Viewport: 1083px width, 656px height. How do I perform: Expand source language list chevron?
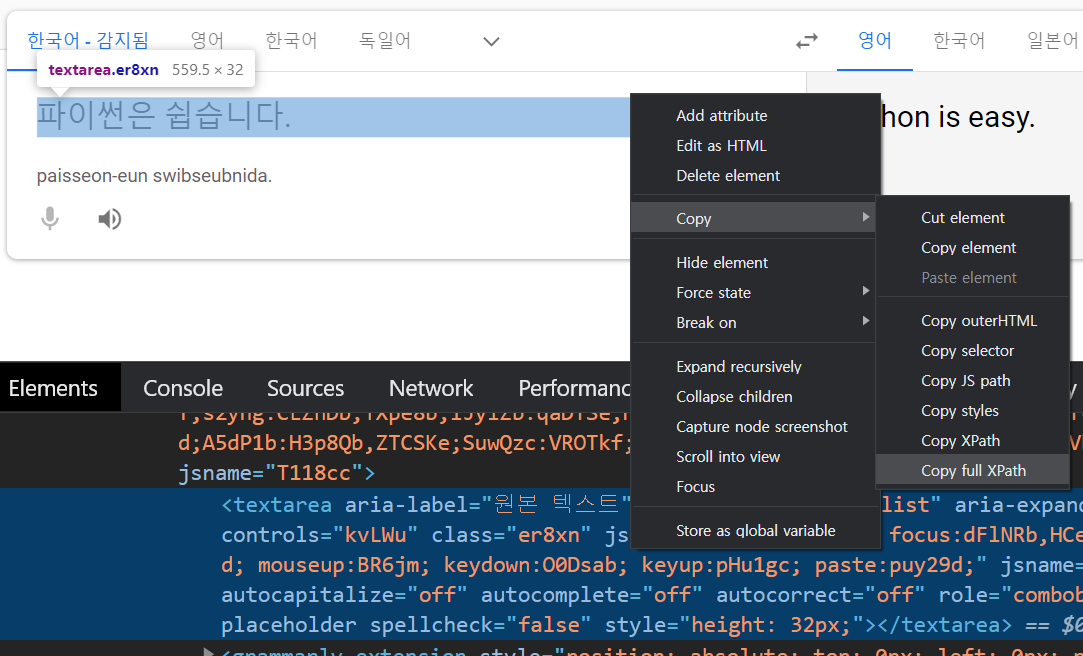coord(491,41)
